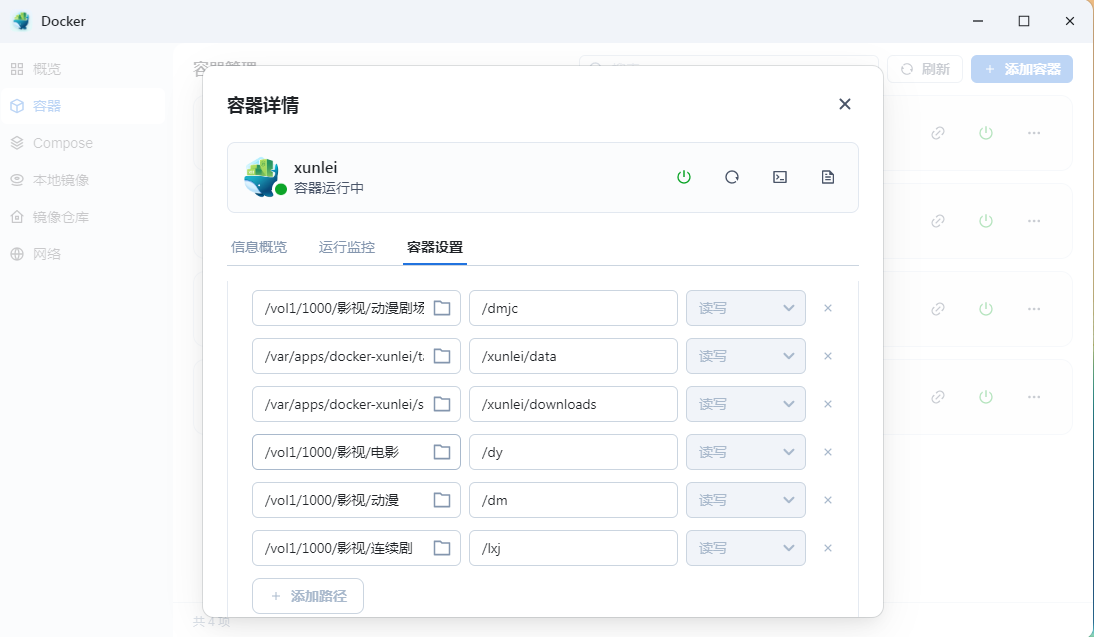Open 概览 in the sidebar
The height and width of the screenshot is (637, 1094).
[x=82, y=69]
